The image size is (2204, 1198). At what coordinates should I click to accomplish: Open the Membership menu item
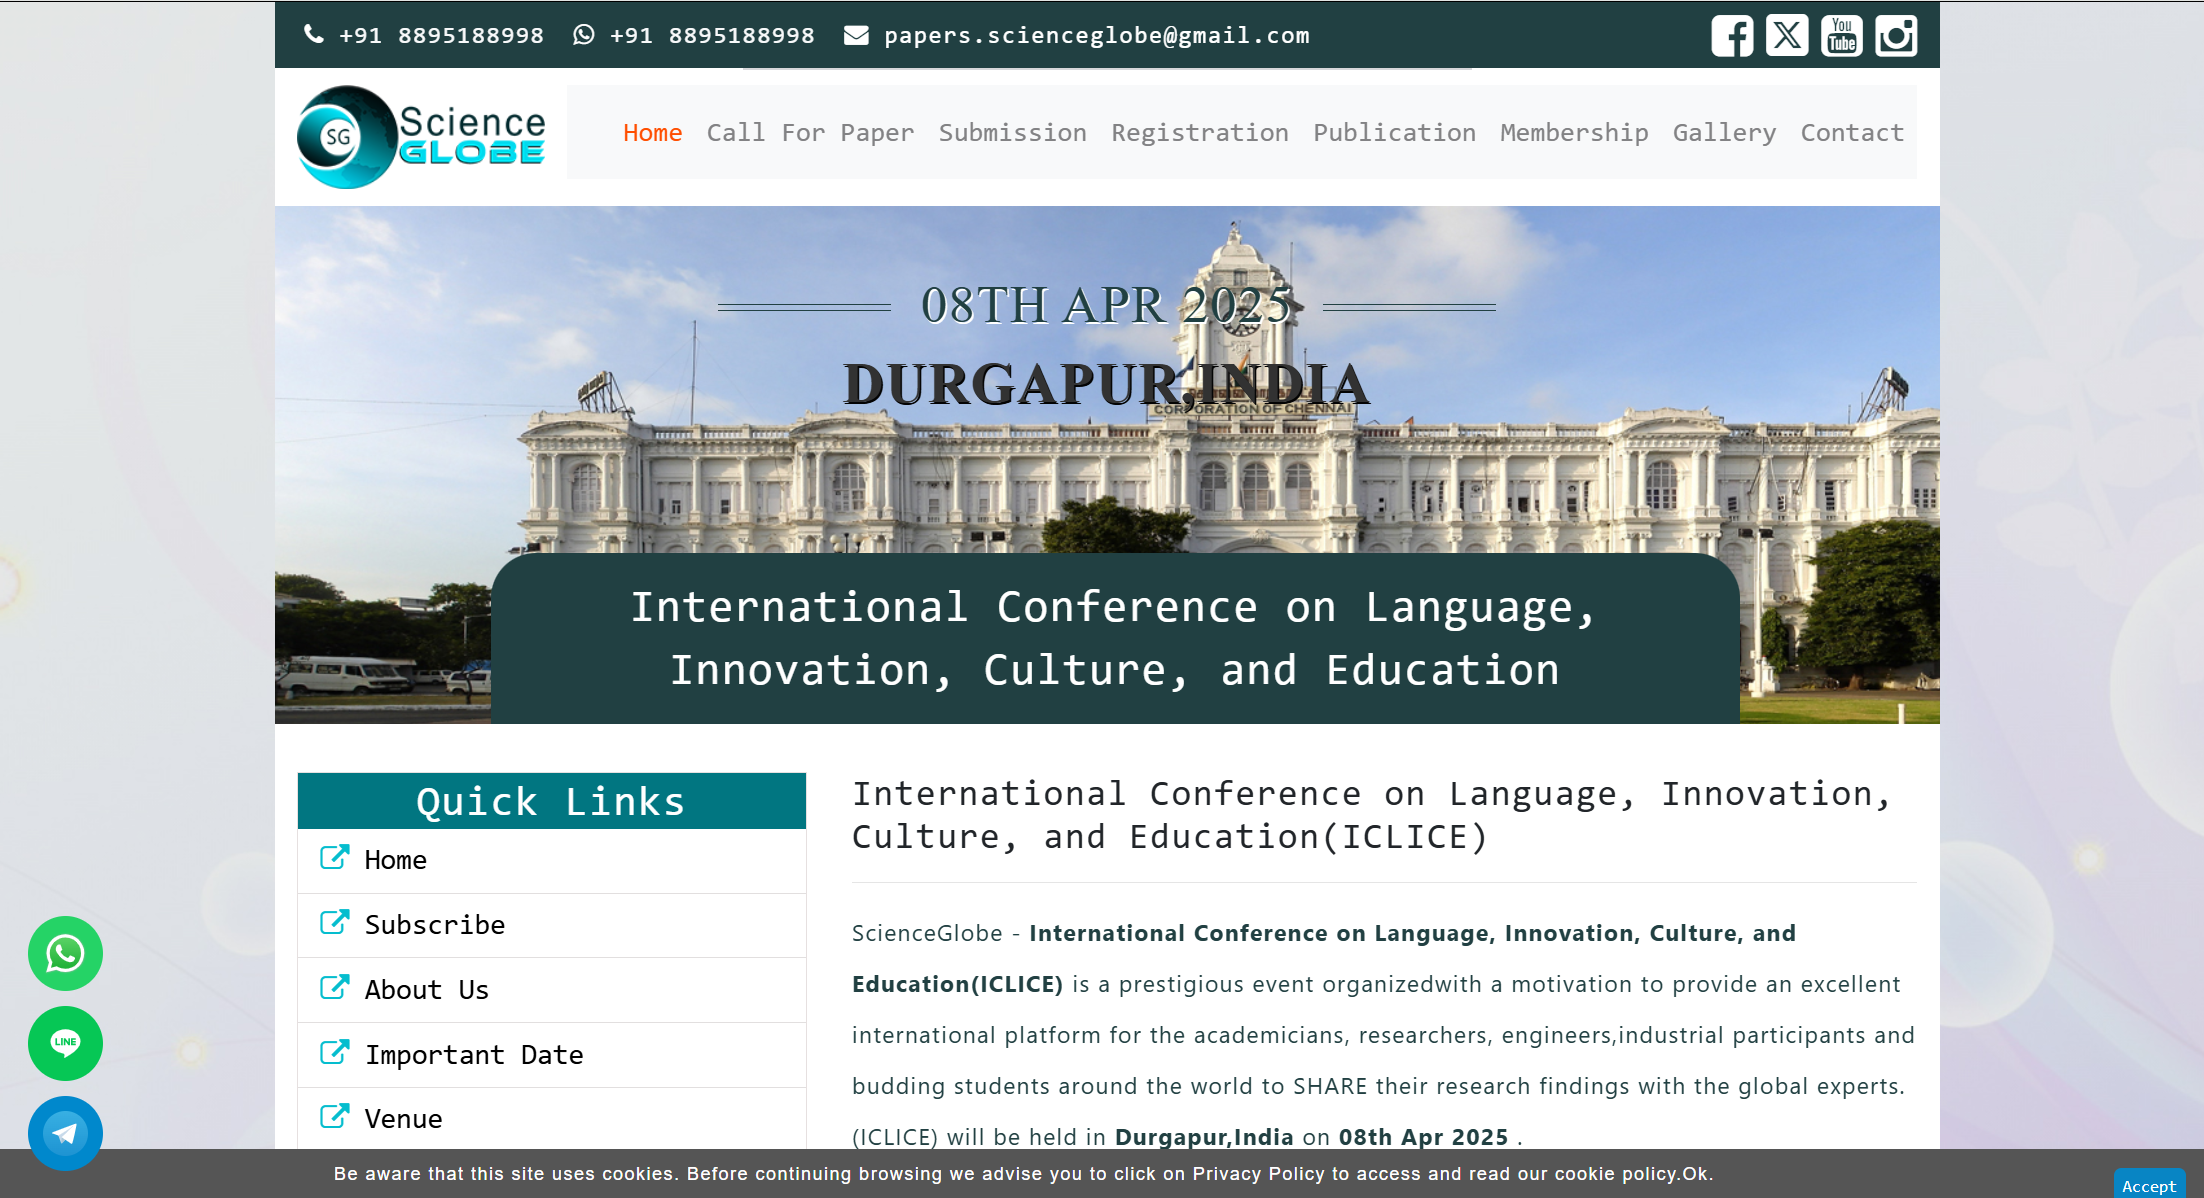point(1574,133)
